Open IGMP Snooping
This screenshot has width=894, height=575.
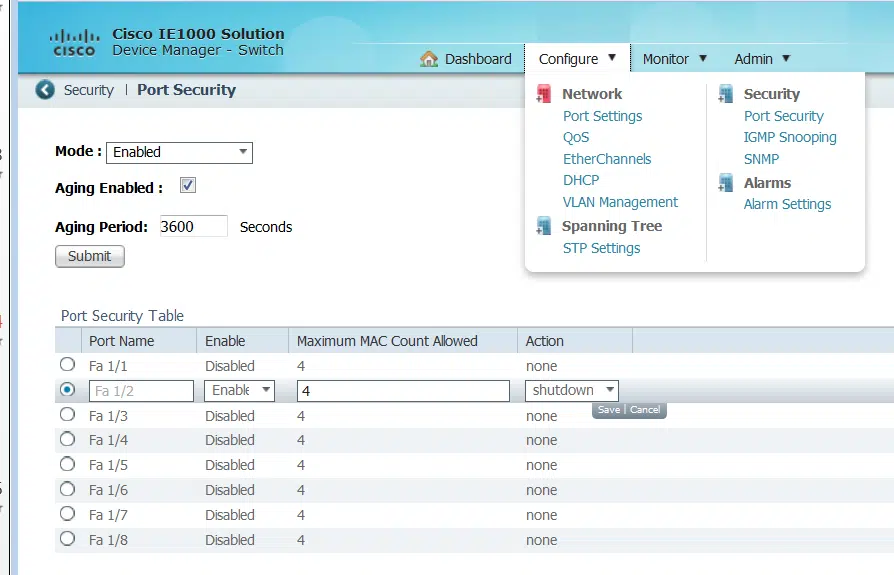[x=790, y=137]
